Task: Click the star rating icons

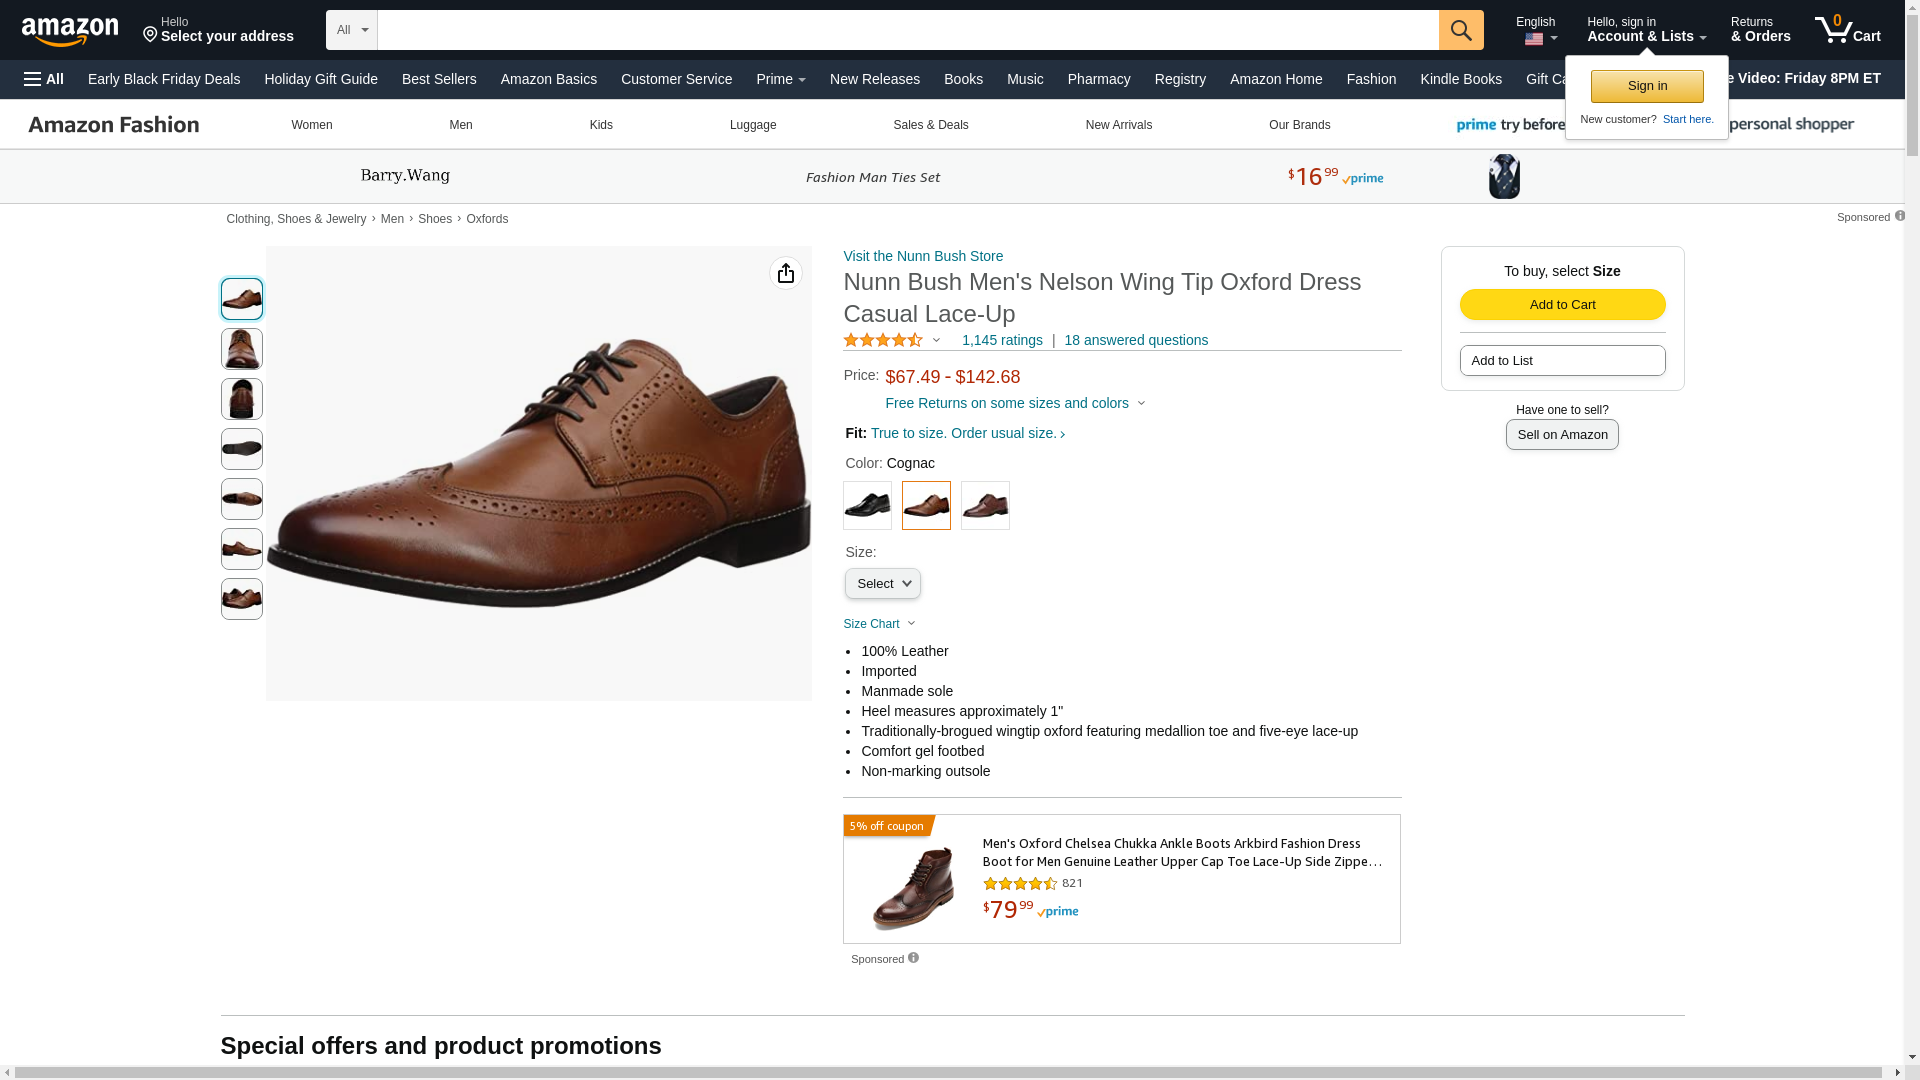Action: [x=883, y=340]
